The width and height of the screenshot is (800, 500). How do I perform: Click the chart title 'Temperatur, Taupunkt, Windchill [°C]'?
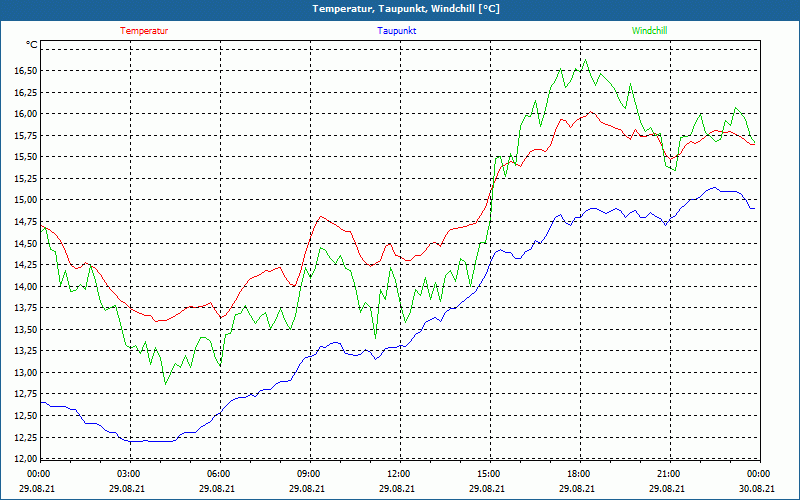(406, 9)
